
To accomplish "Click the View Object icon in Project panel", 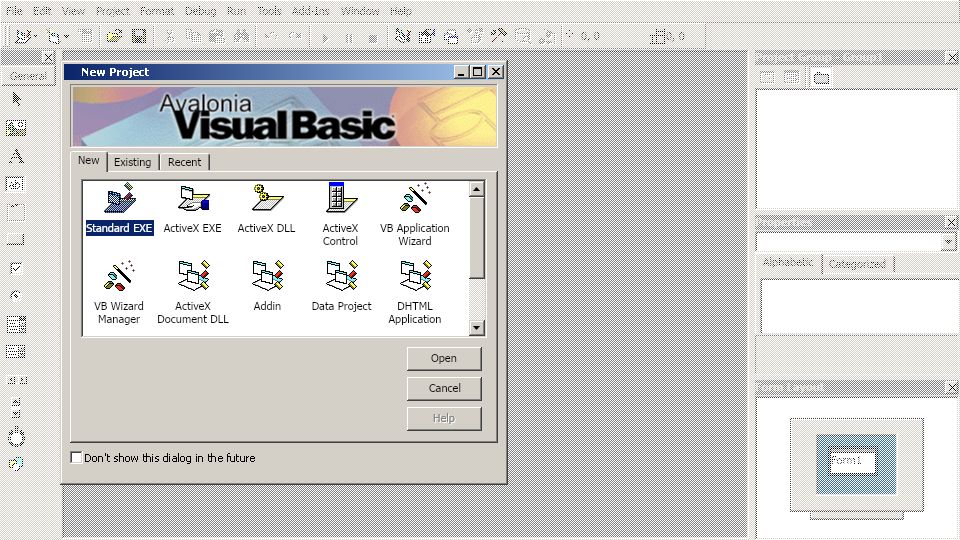I will [792, 78].
